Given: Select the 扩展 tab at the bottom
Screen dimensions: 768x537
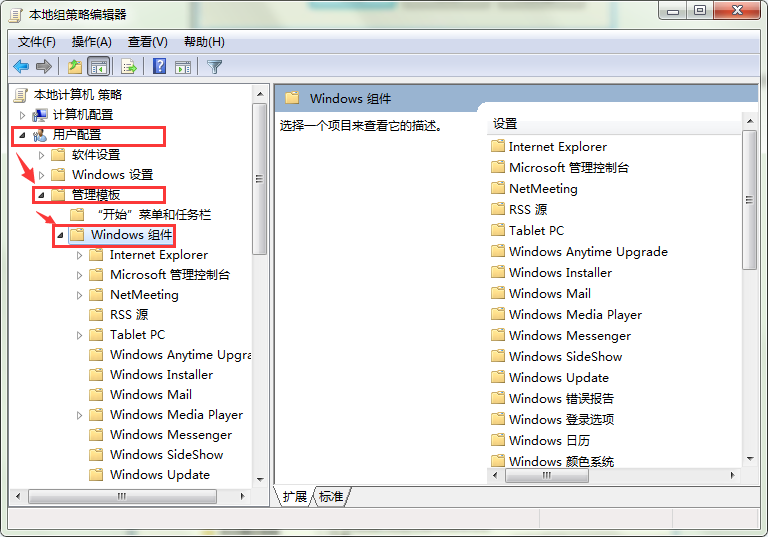Looking at the screenshot, I should coord(295,497).
